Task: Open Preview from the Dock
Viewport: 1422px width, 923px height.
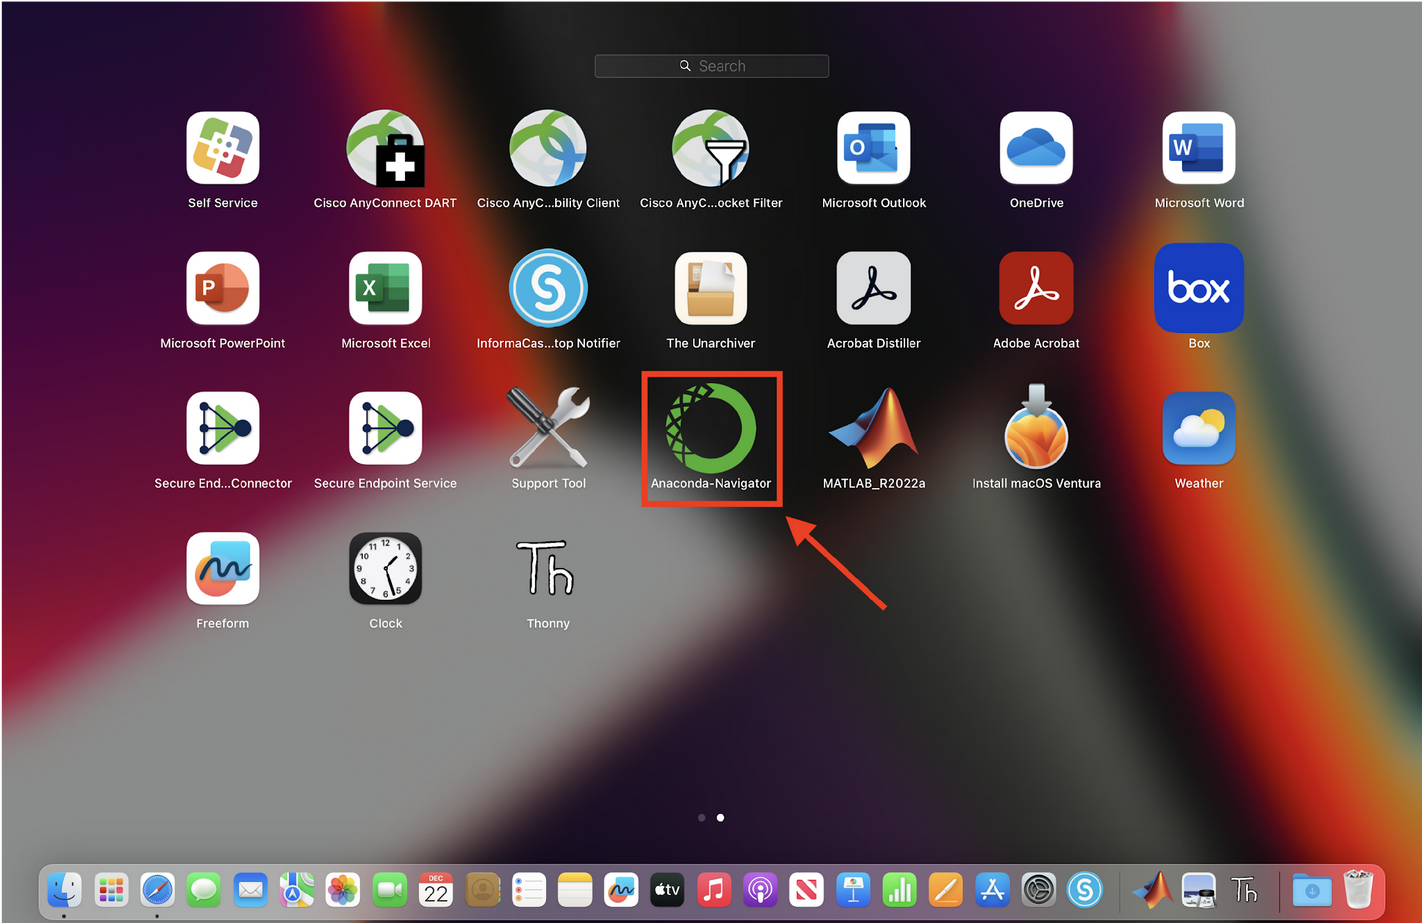Action: point(1198,889)
